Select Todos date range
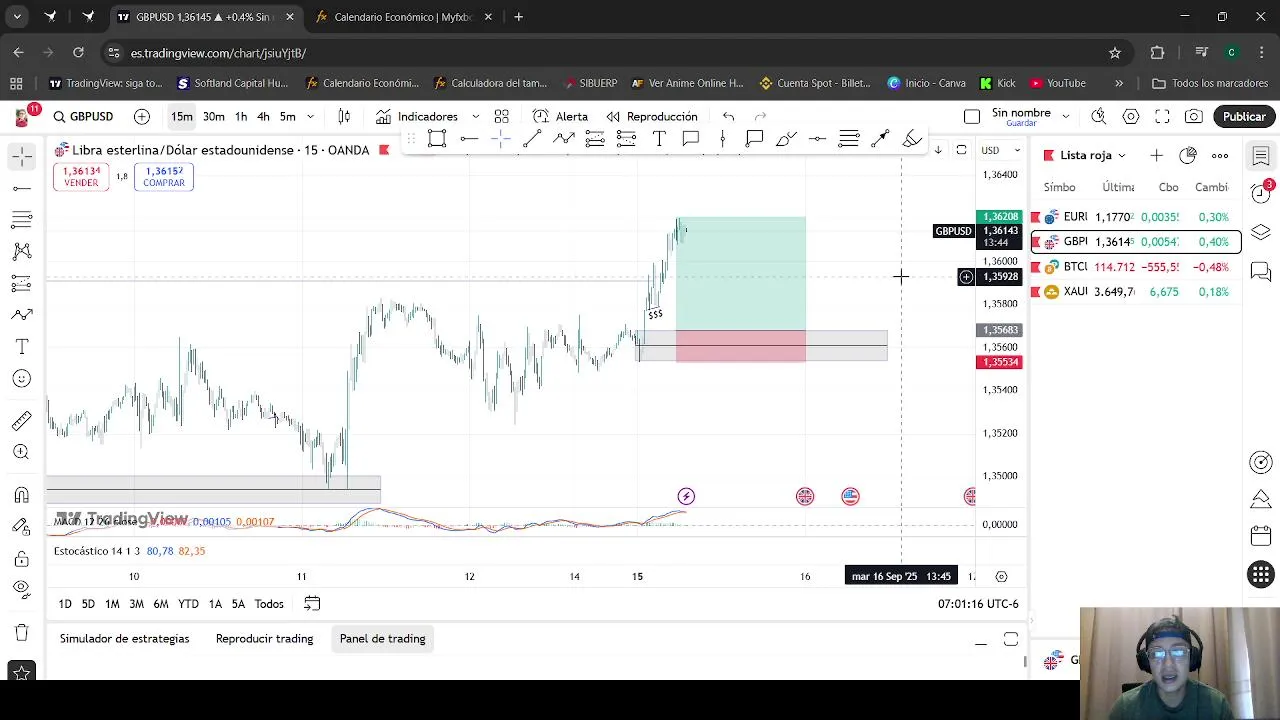 click(x=269, y=604)
